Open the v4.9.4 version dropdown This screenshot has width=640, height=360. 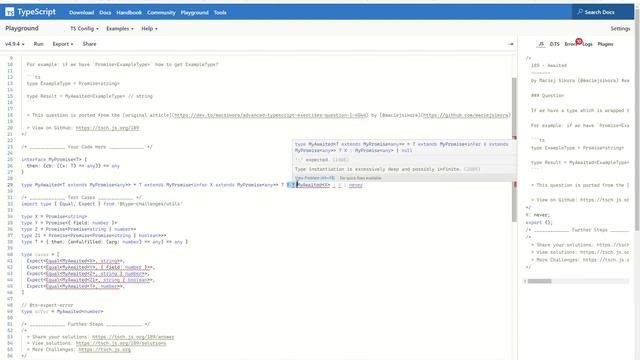[x=15, y=44]
